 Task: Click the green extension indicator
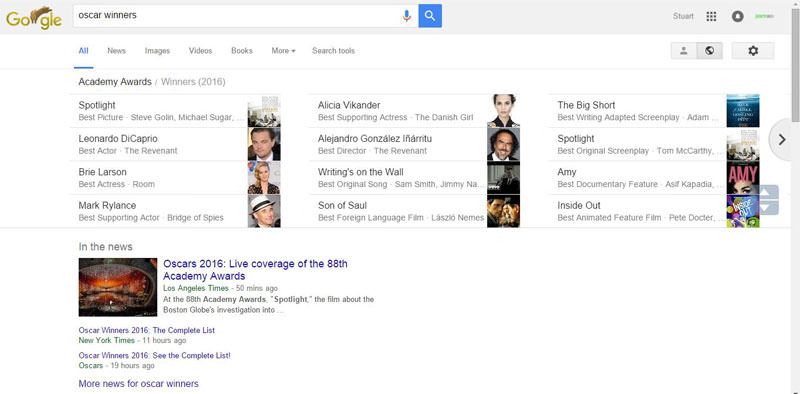click(x=764, y=16)
